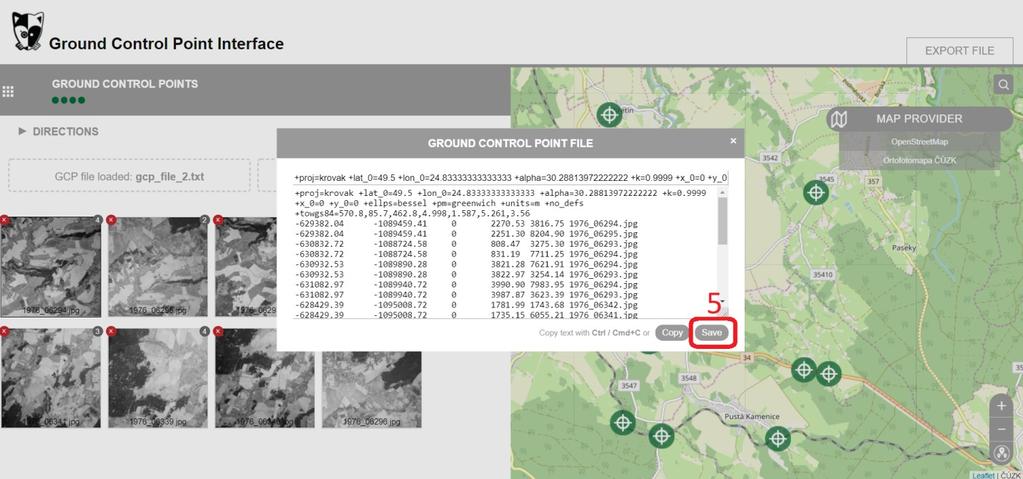
Task: Click the Ground Control Point Interface title
Action: click(x=166, y=44)
